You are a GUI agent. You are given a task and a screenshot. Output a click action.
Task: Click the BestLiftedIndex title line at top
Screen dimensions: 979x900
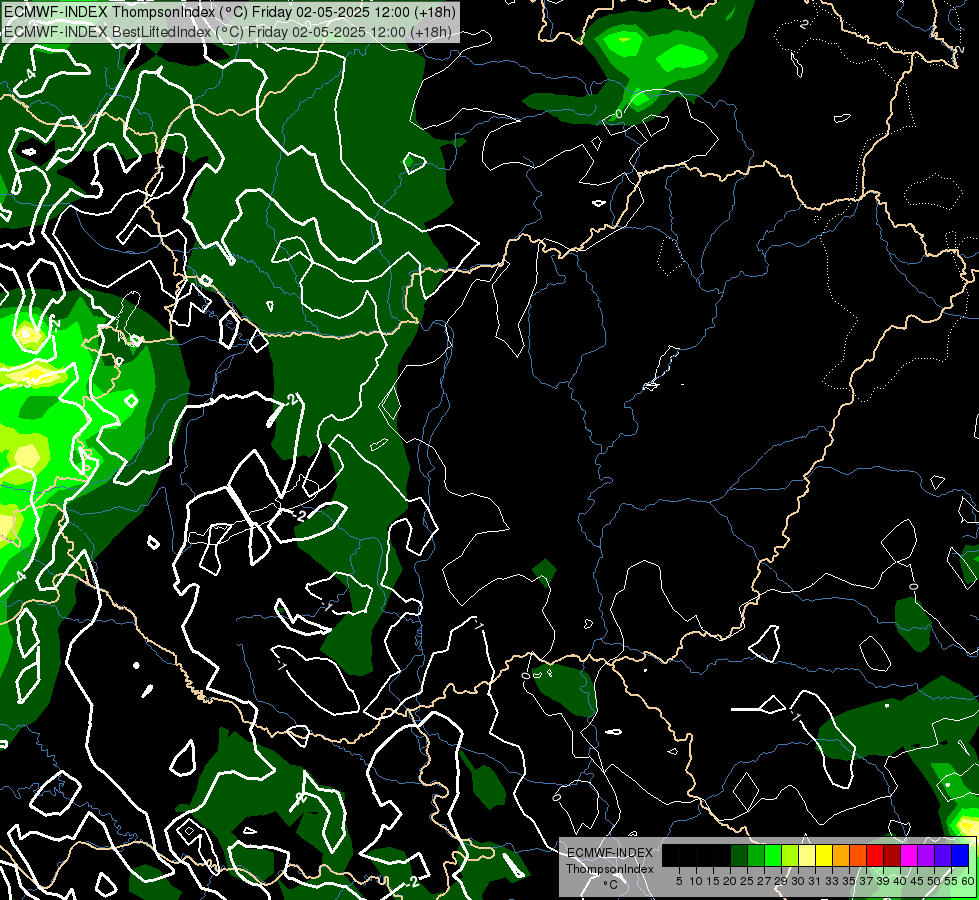227,31
